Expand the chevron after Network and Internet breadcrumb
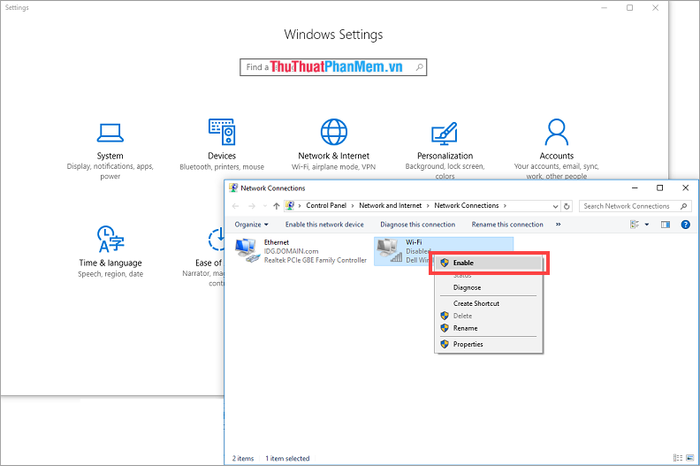This screenshot has height=466, width=700. pyautogui.click(x=428, y=206)
